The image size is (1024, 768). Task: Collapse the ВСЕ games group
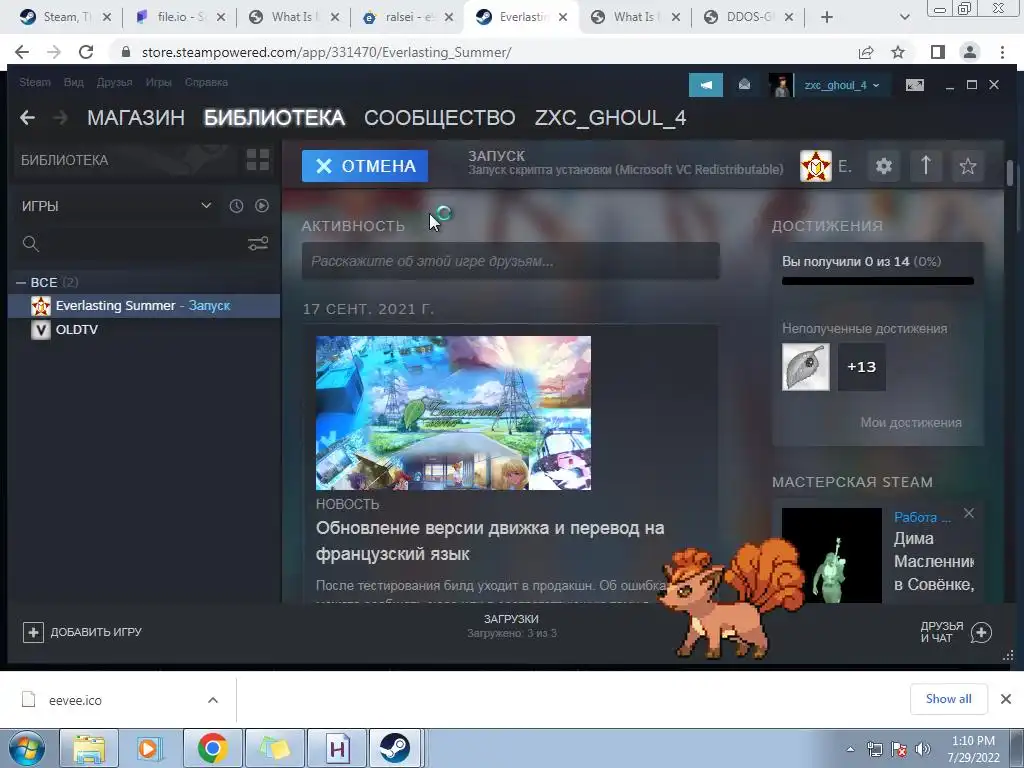coord(21,282)
